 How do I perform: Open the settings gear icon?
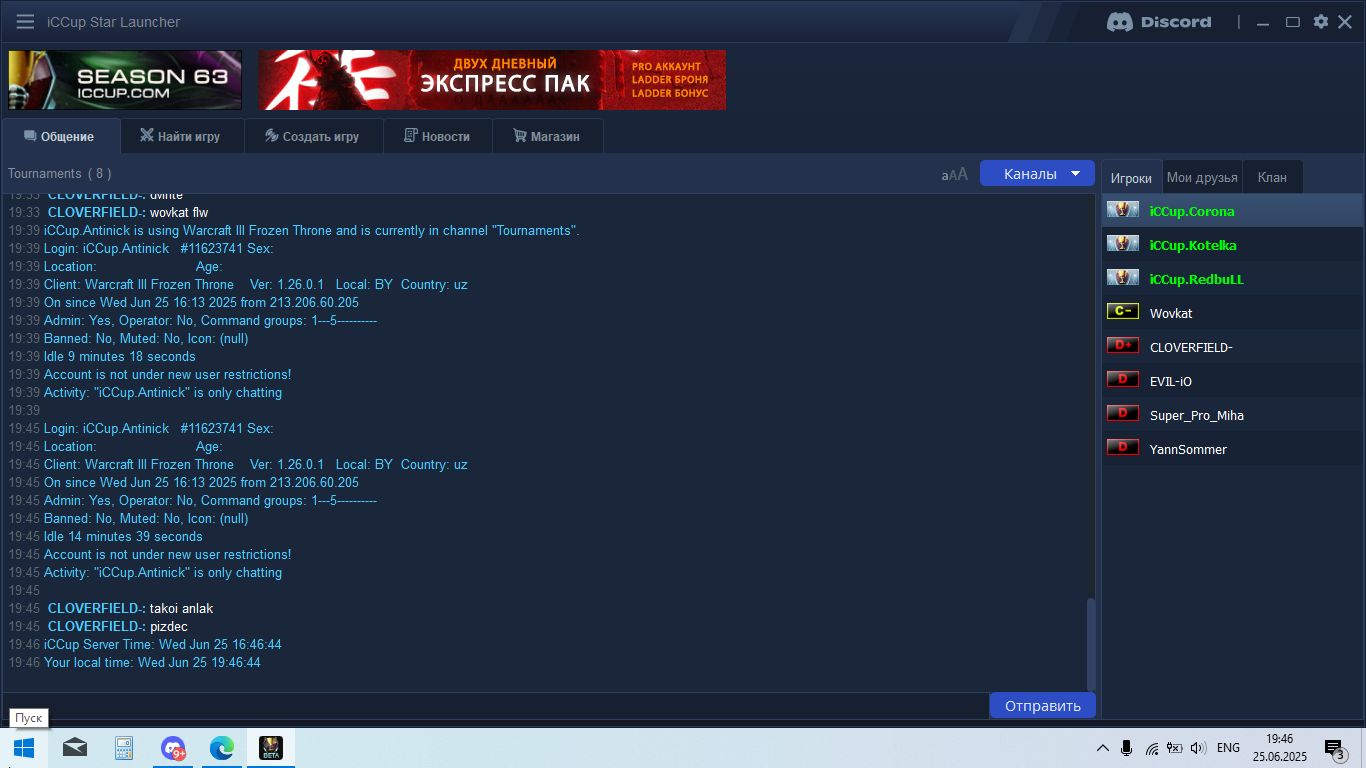point(1321,22)
